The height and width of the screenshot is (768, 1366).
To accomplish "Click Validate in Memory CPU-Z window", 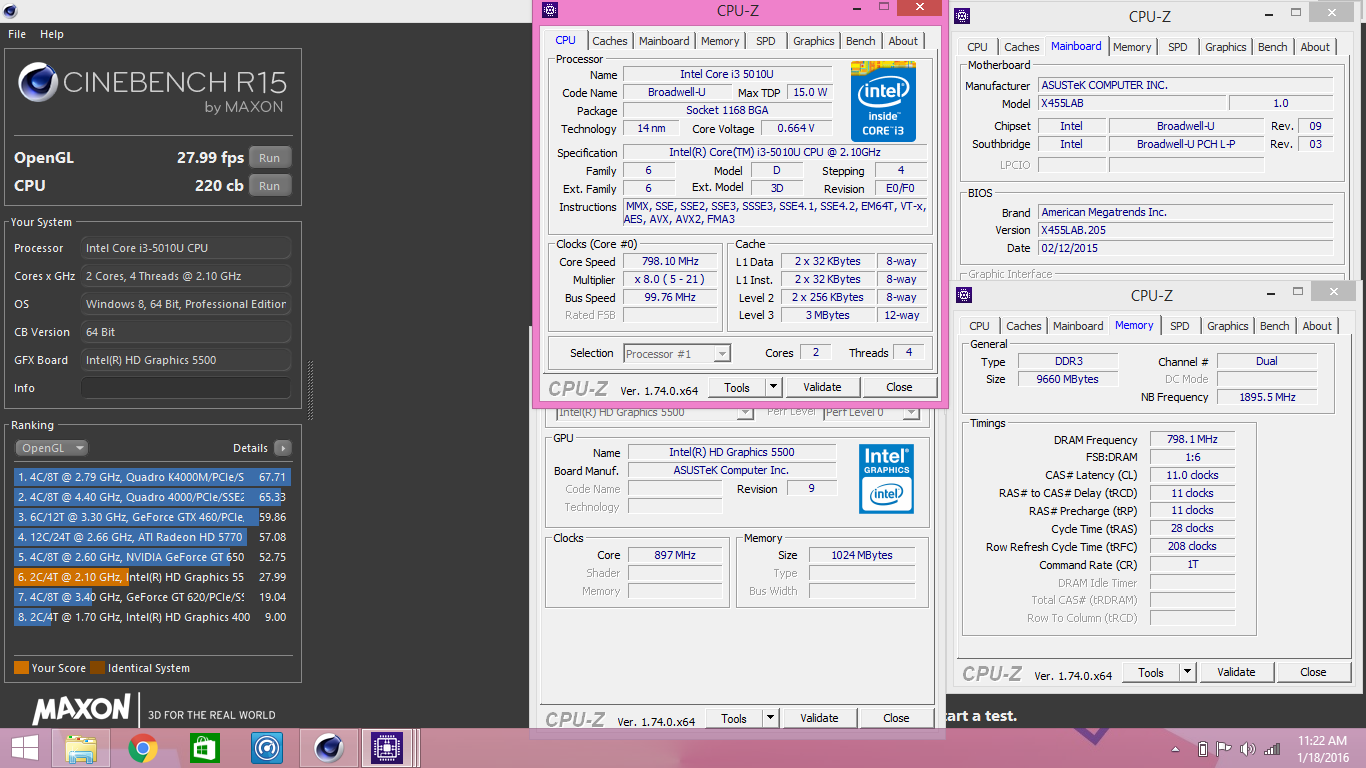I will click(1236, 672).
